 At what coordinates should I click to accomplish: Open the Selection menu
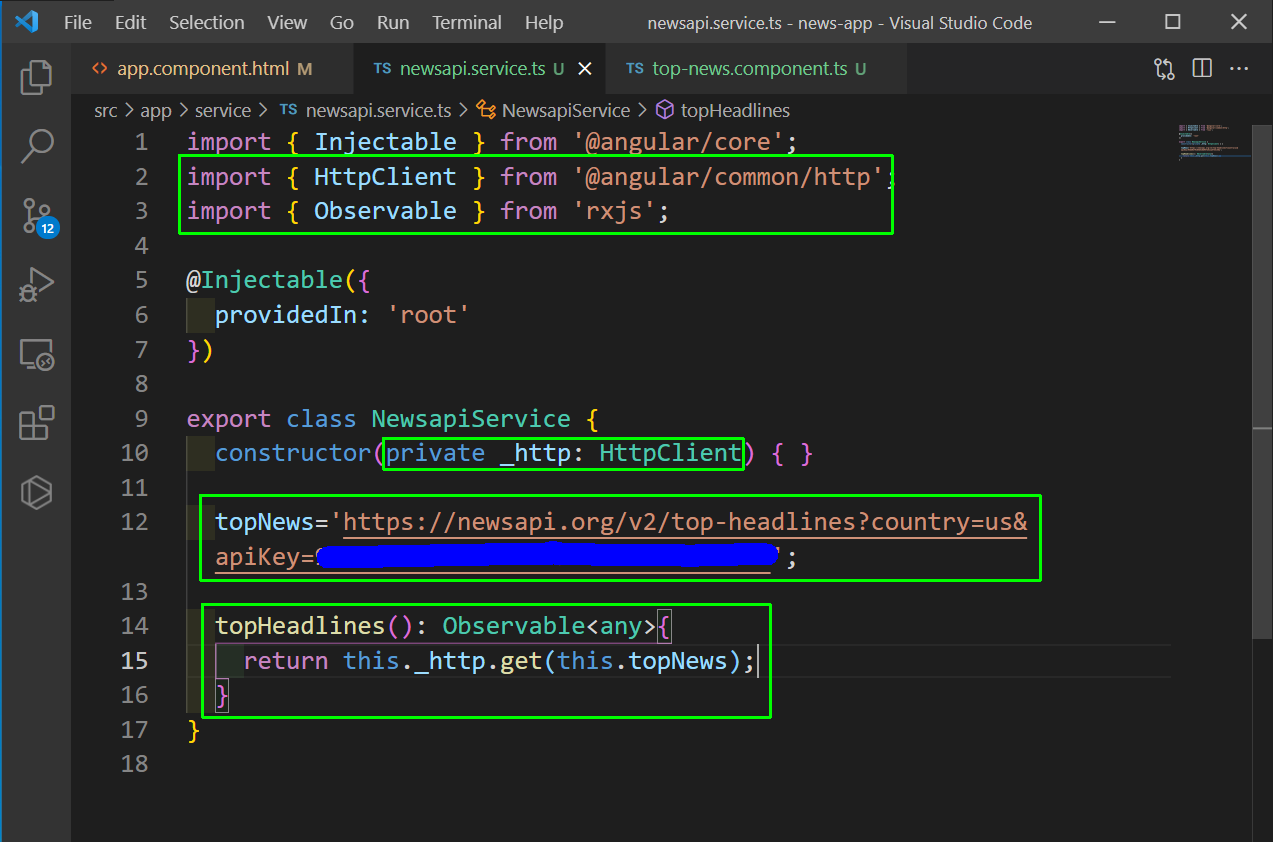point(206,22)
